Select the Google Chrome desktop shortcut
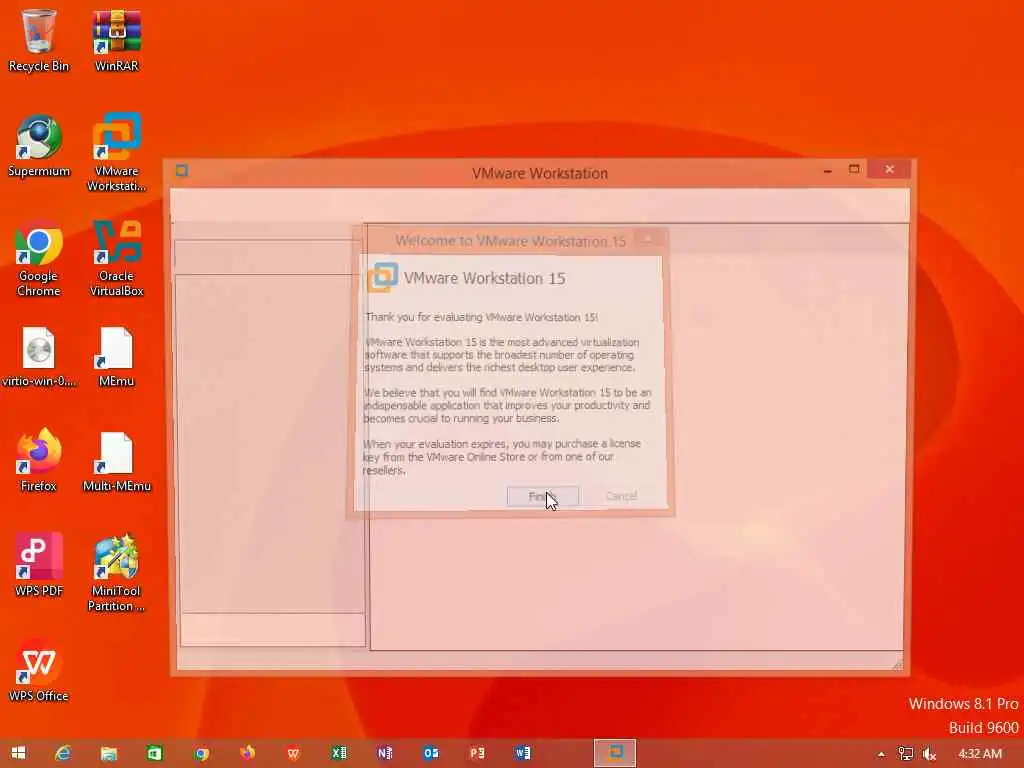 point(39,258)
